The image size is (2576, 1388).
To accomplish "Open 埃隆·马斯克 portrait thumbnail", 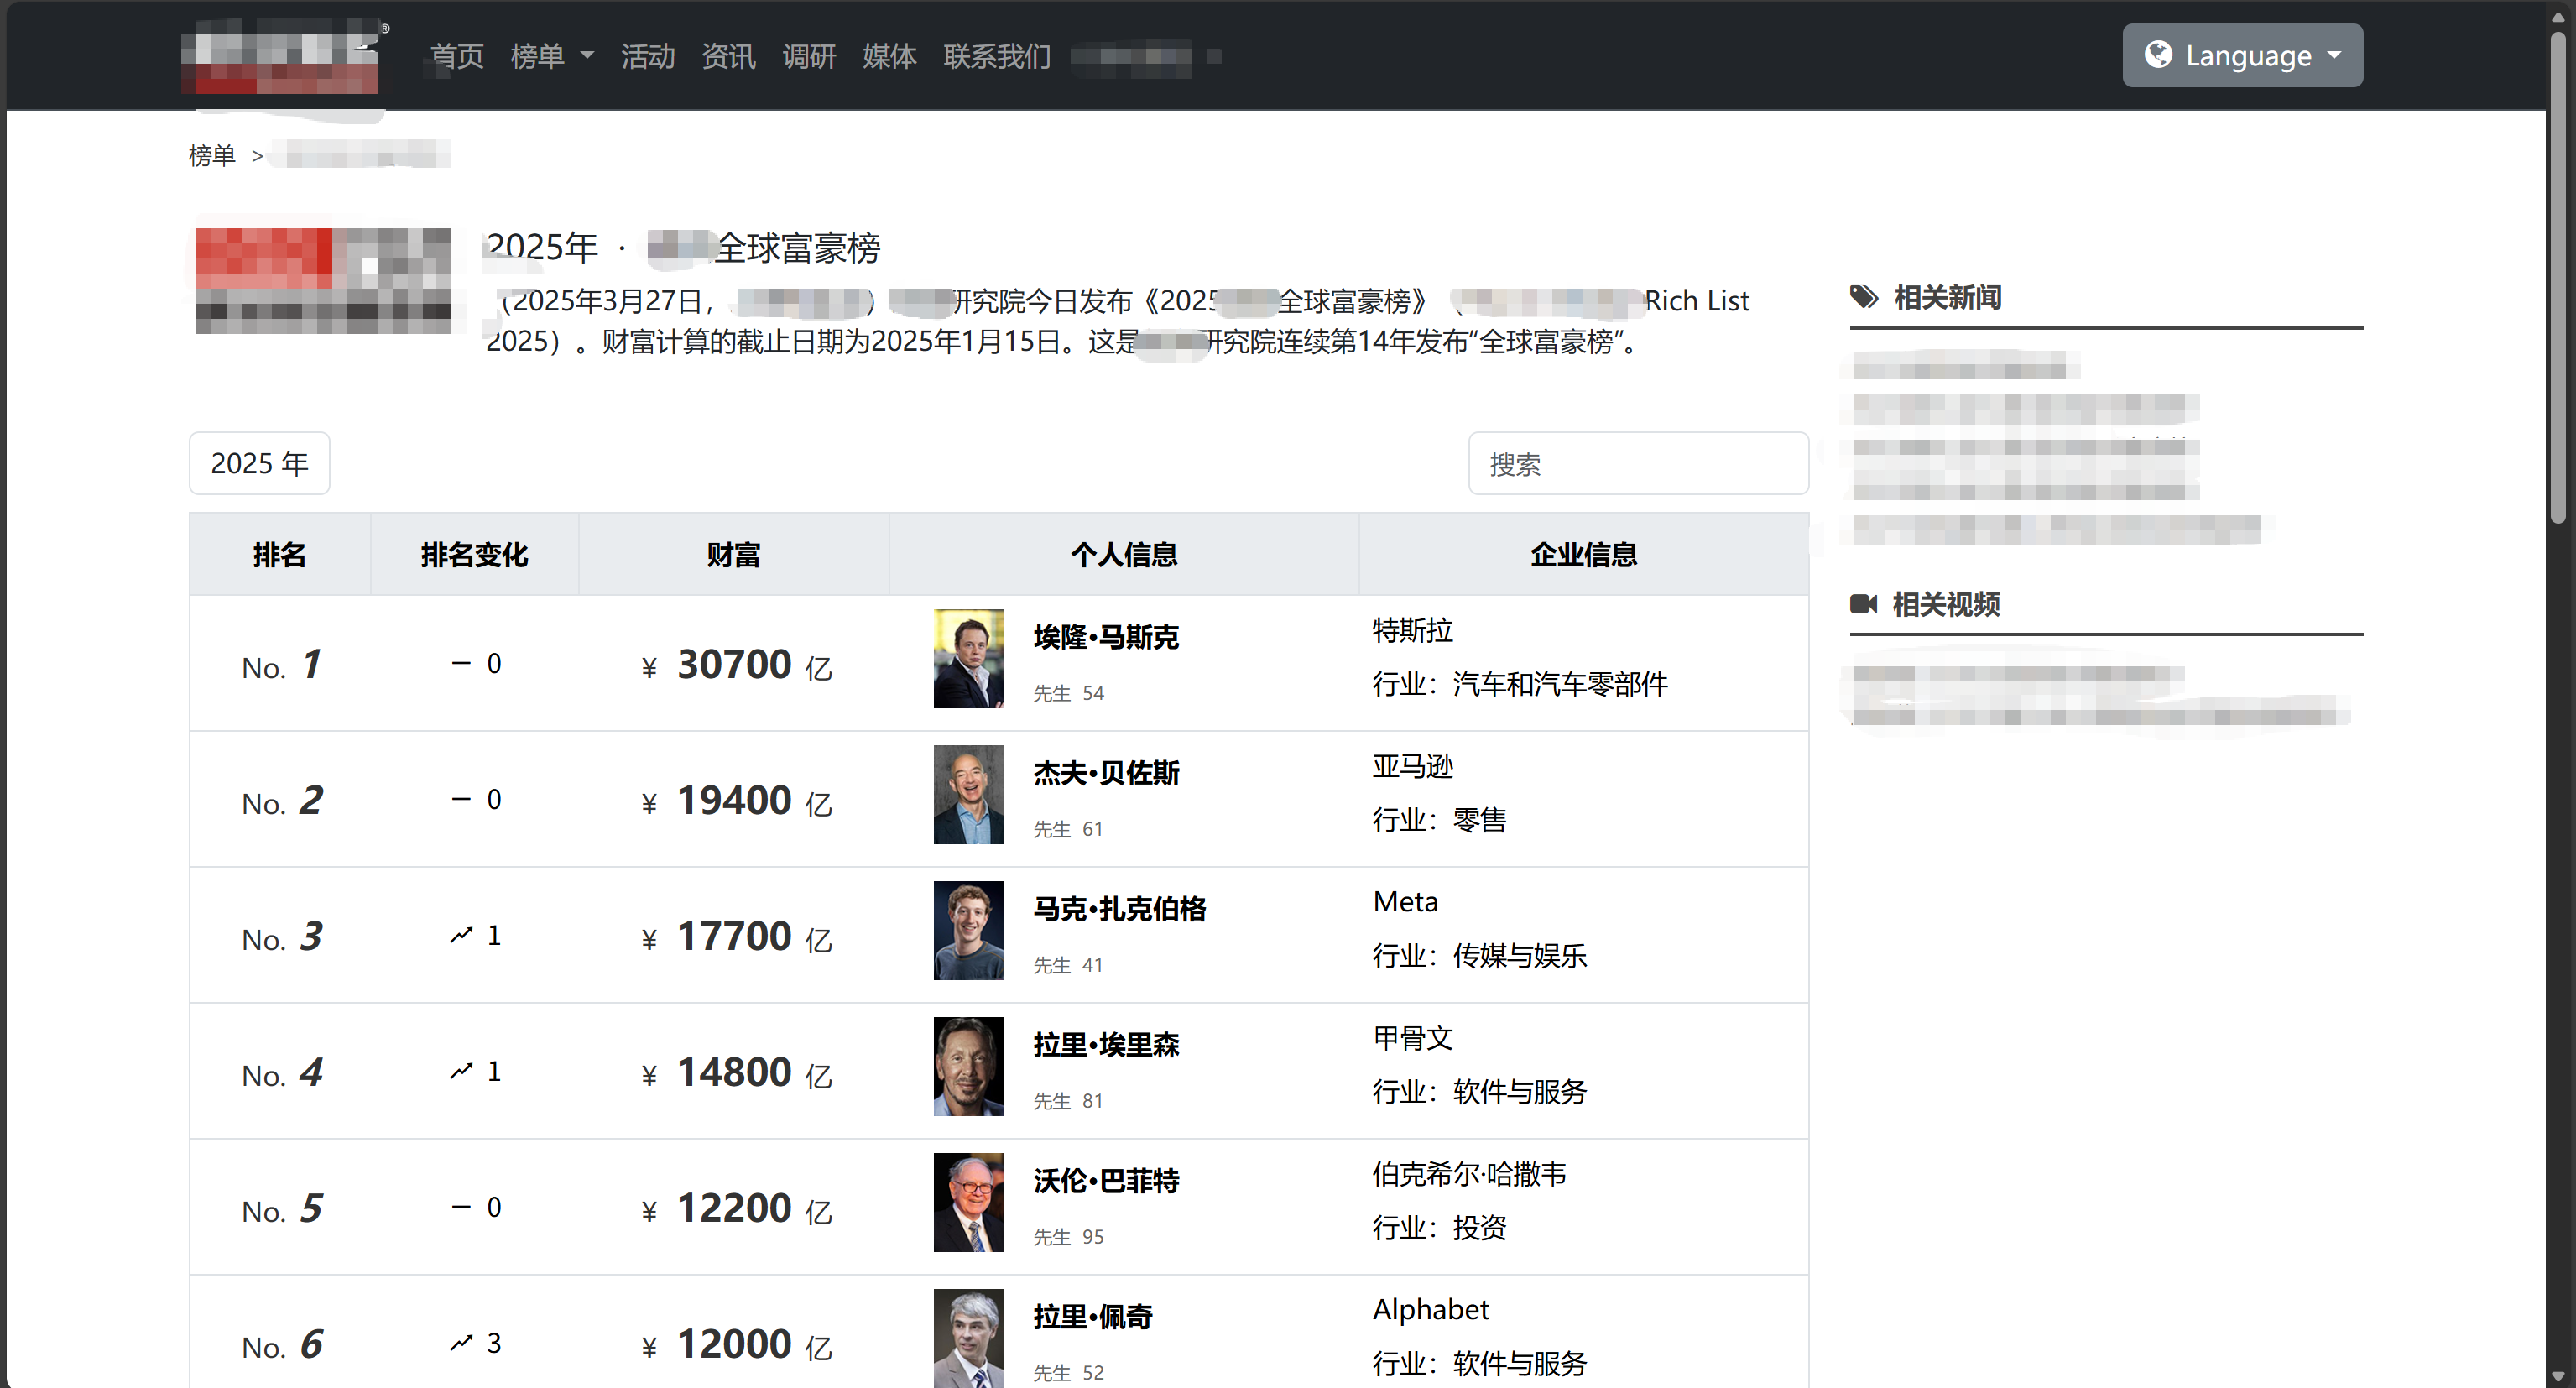I will 968,659.
